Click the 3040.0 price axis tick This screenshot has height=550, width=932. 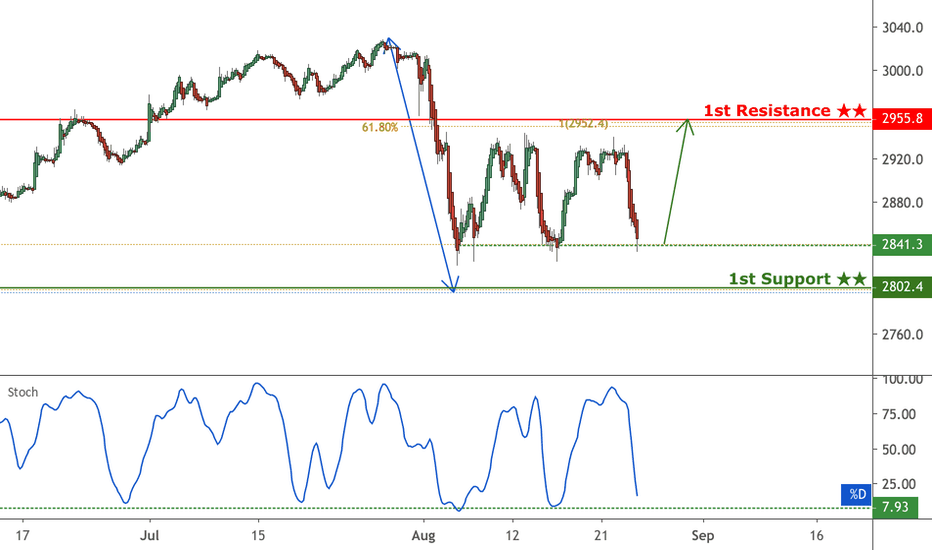click(x=902, y=27)
